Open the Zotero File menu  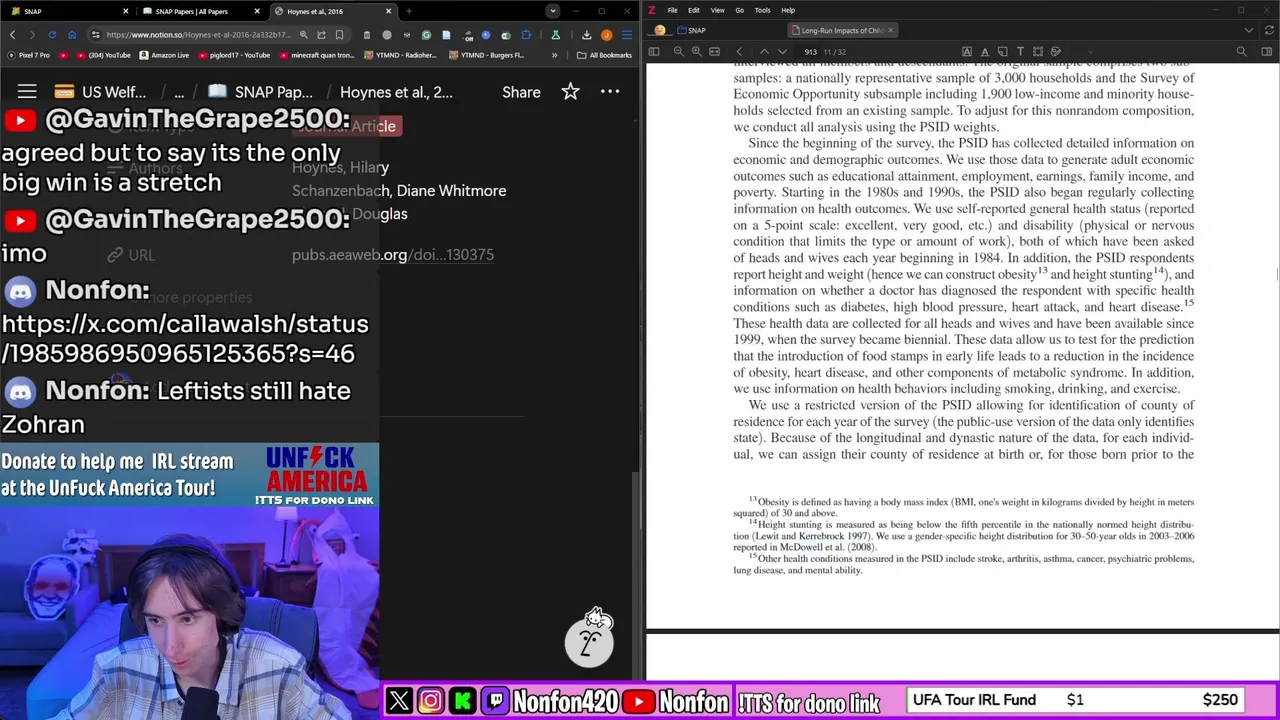(672, 10)
